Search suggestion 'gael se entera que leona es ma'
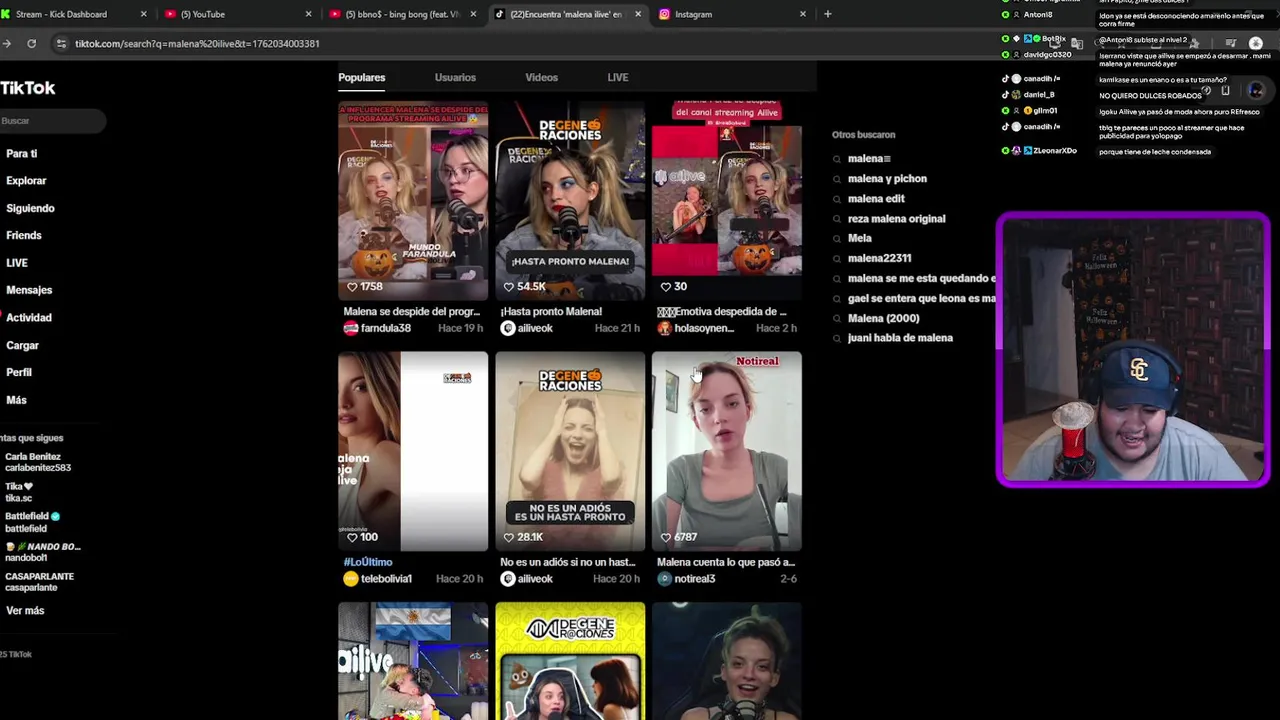The image size is (1280, 720). point(922,299)
